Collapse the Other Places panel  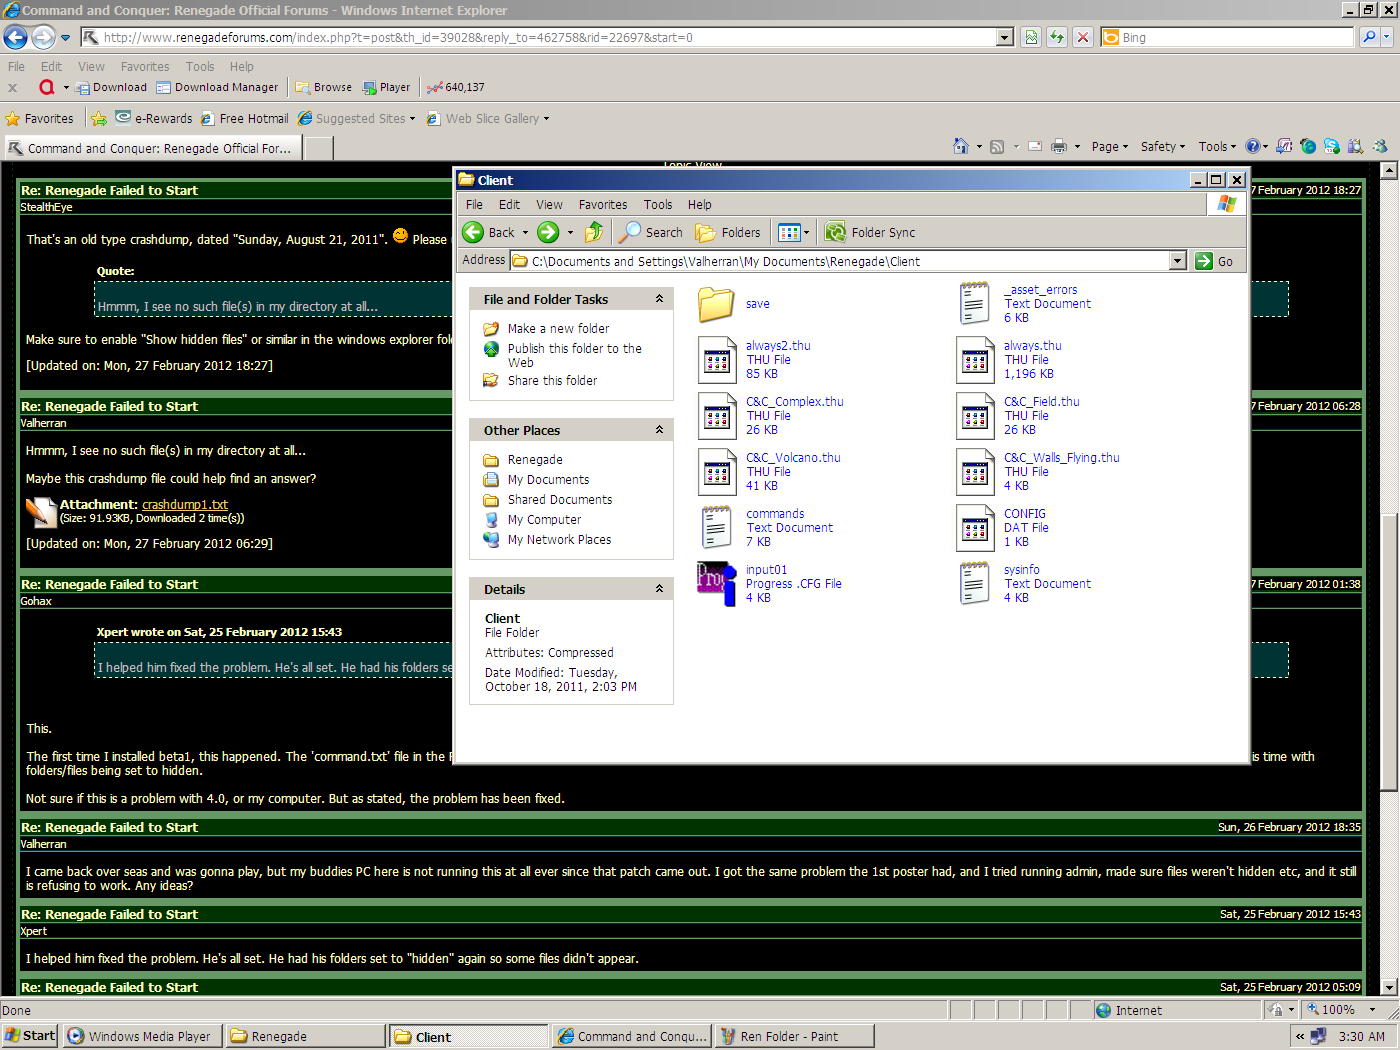click(x=659, y=430)
